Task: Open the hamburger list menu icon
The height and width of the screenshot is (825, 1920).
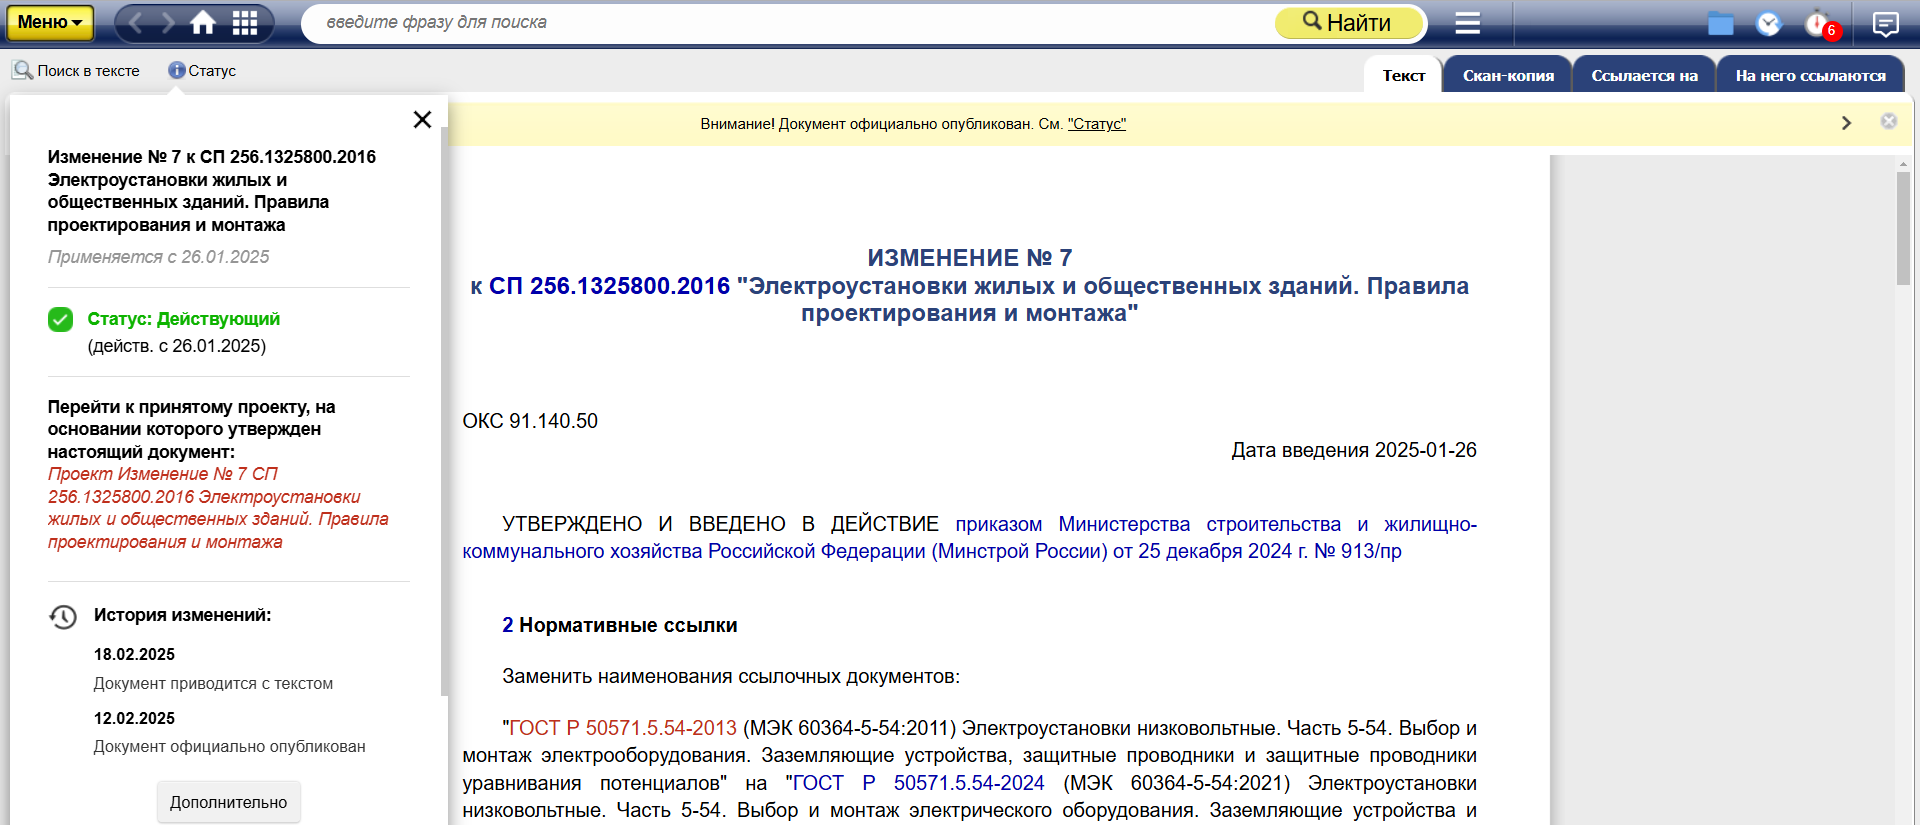Action: (x=1467, y=23)
